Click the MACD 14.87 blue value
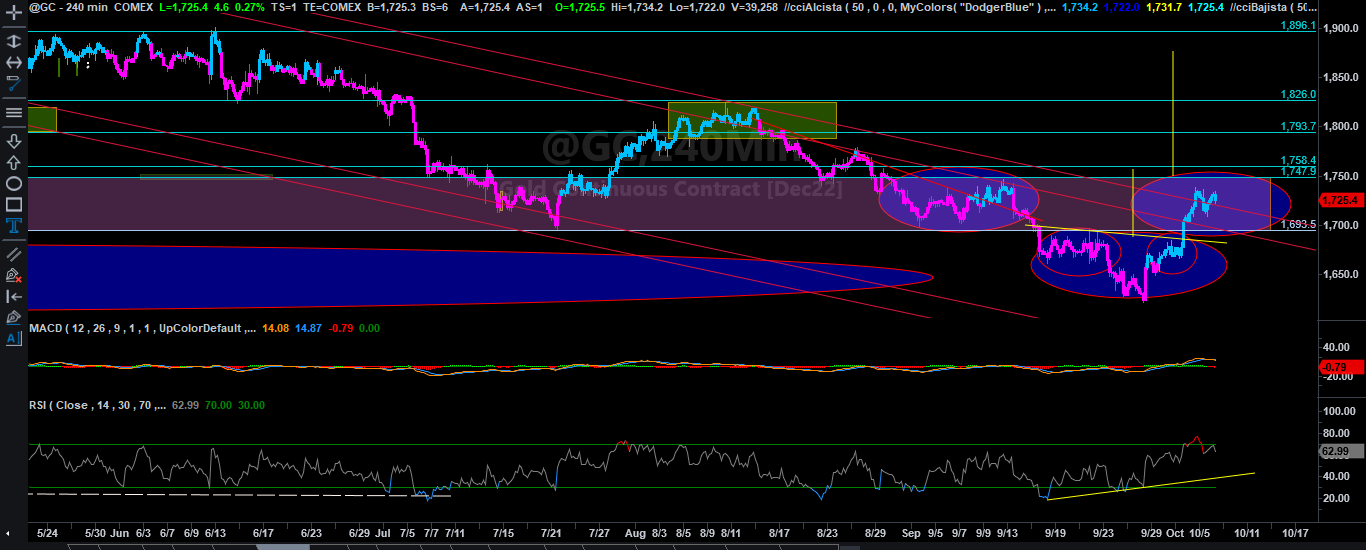Screen dimensions: 1366x550 click(x=308, y=328)
